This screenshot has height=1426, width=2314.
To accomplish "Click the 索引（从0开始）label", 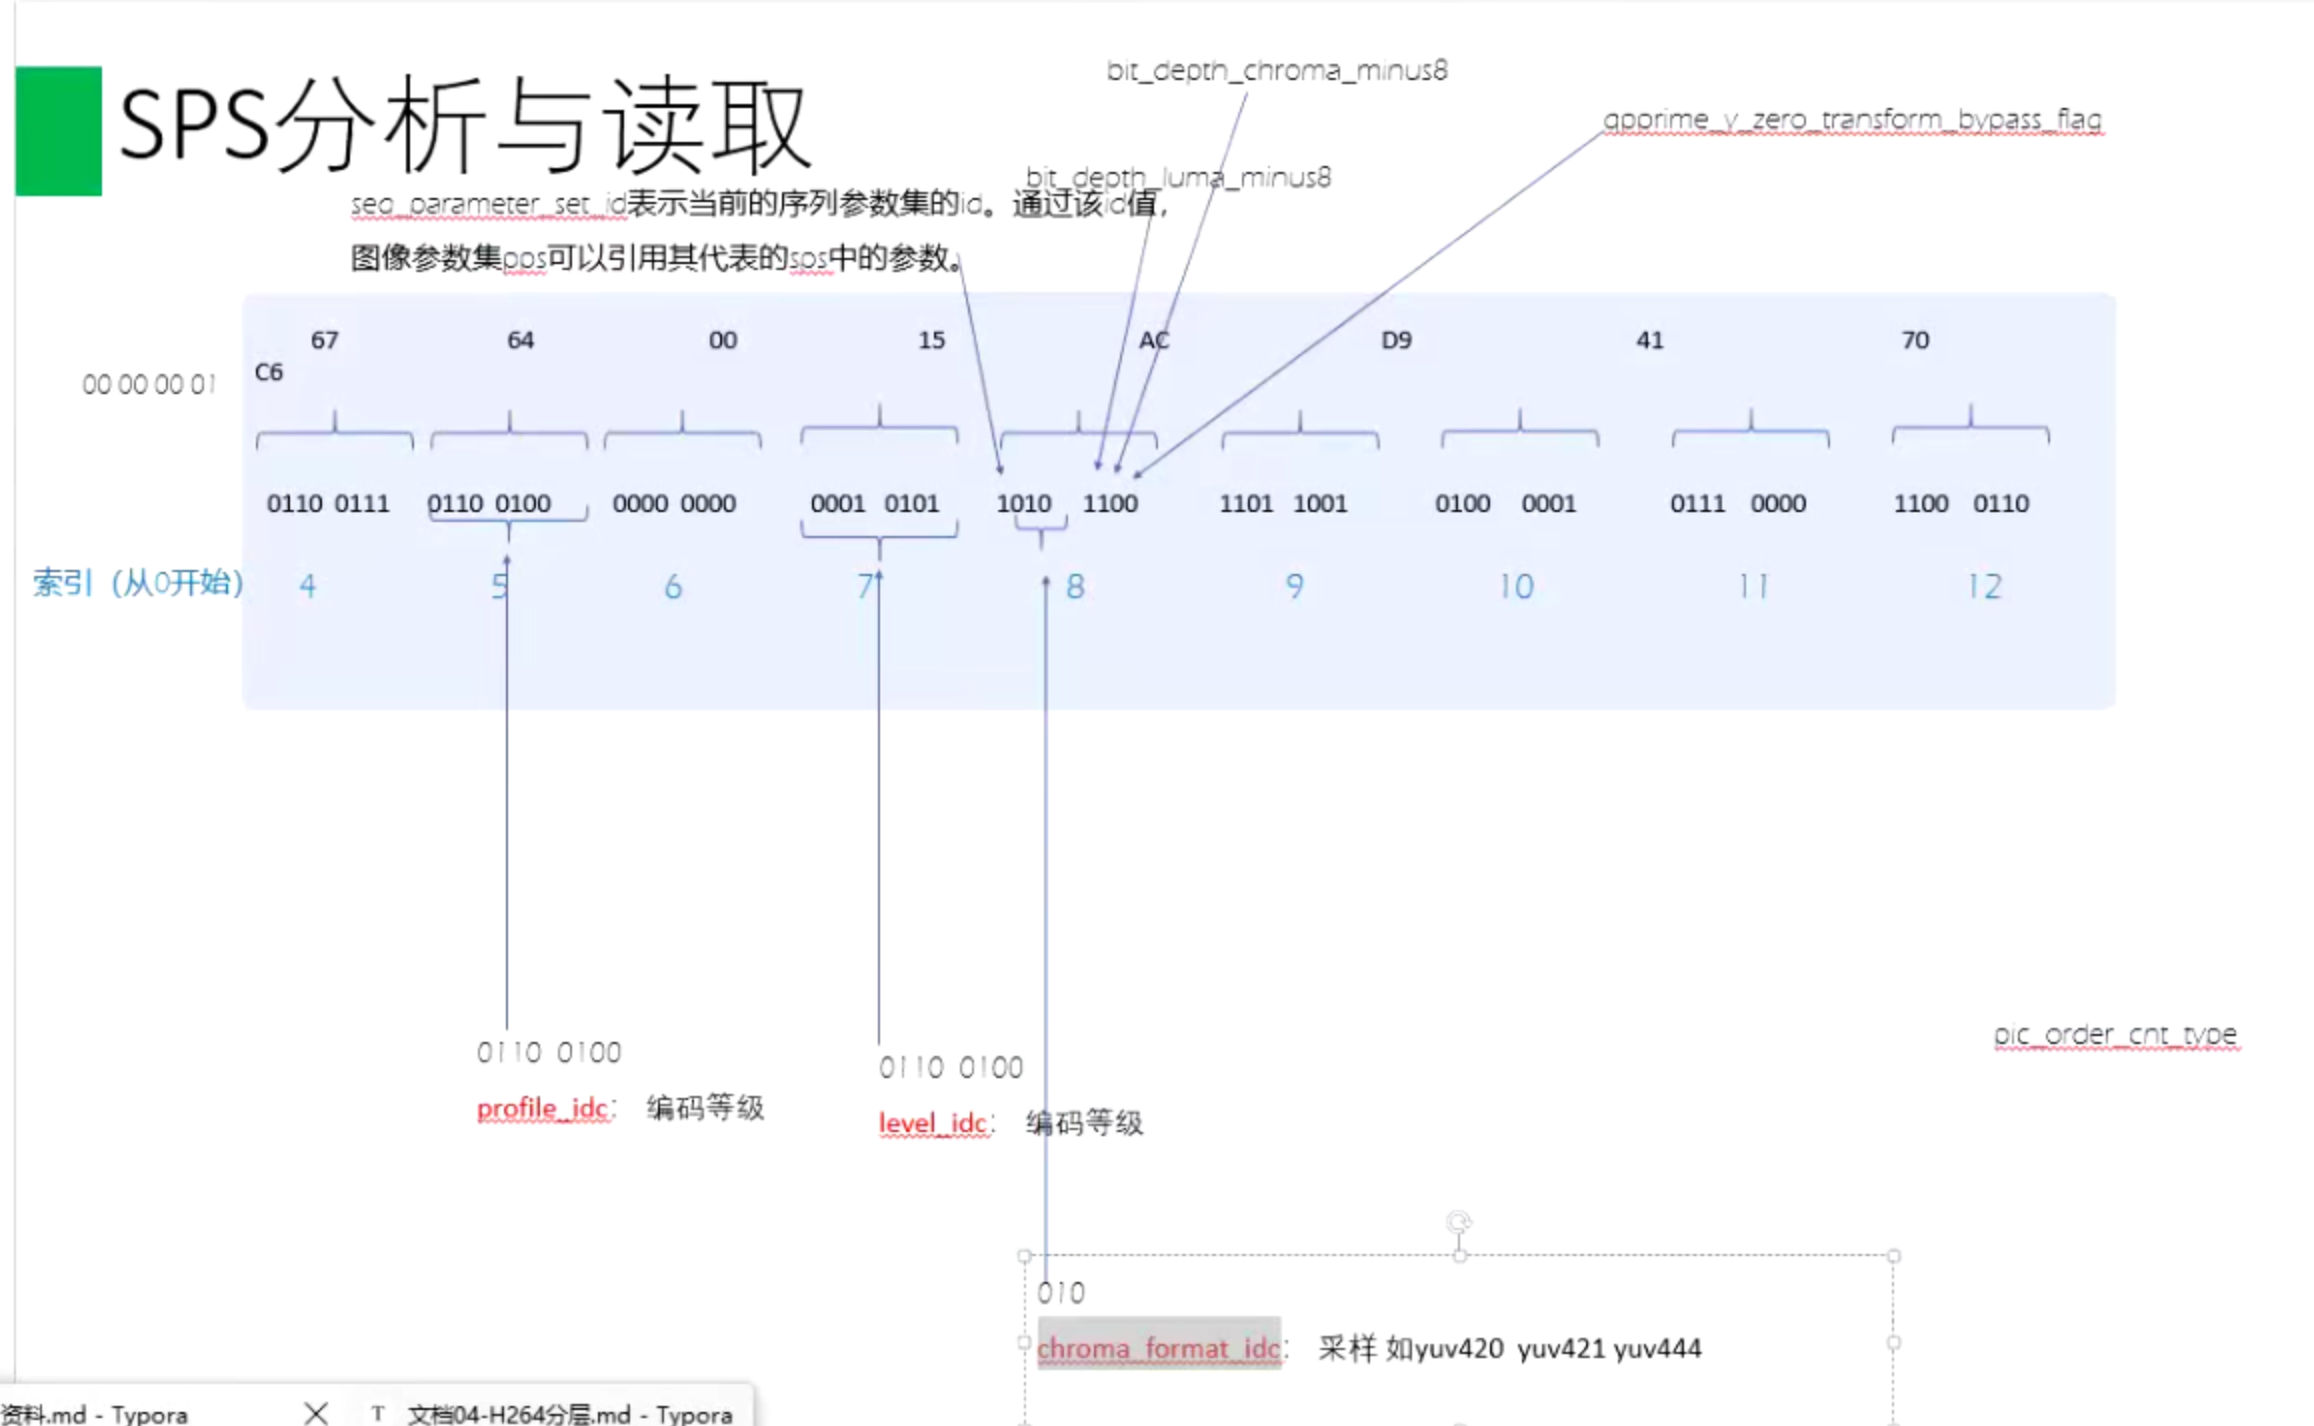I will [x=138, y=583].
